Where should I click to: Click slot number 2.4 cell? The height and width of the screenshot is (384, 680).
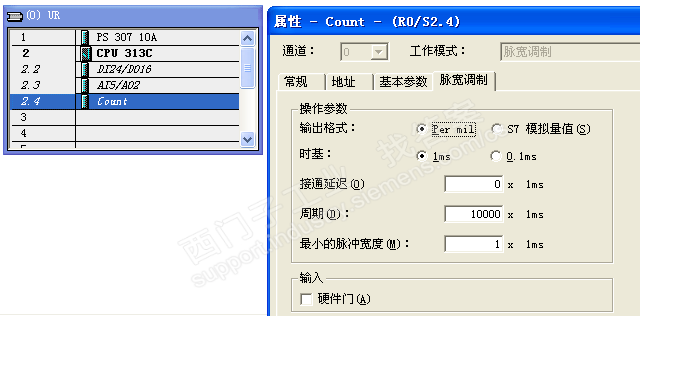tap(43, 102)
